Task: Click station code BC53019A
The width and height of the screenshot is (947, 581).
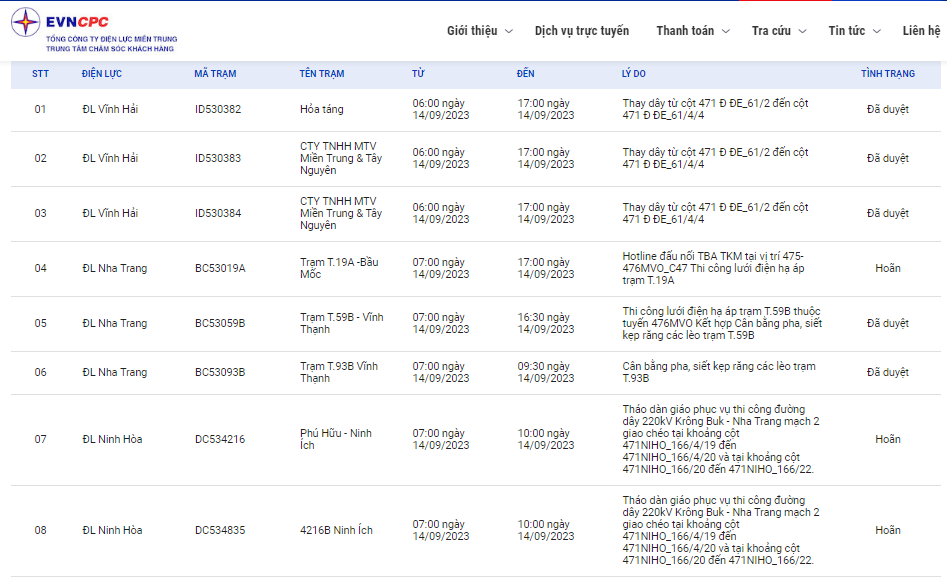Action: 220,268
